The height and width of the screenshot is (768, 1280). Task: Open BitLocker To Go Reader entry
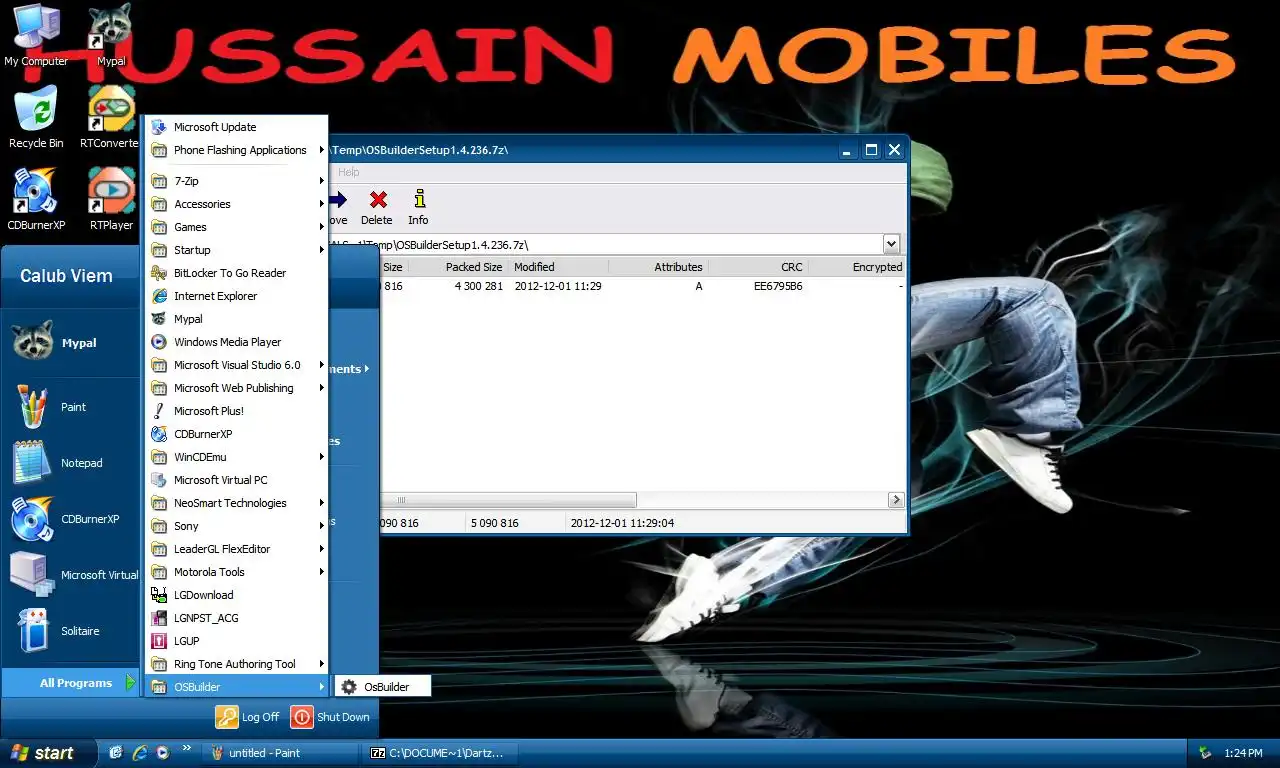tap(237, 273)
